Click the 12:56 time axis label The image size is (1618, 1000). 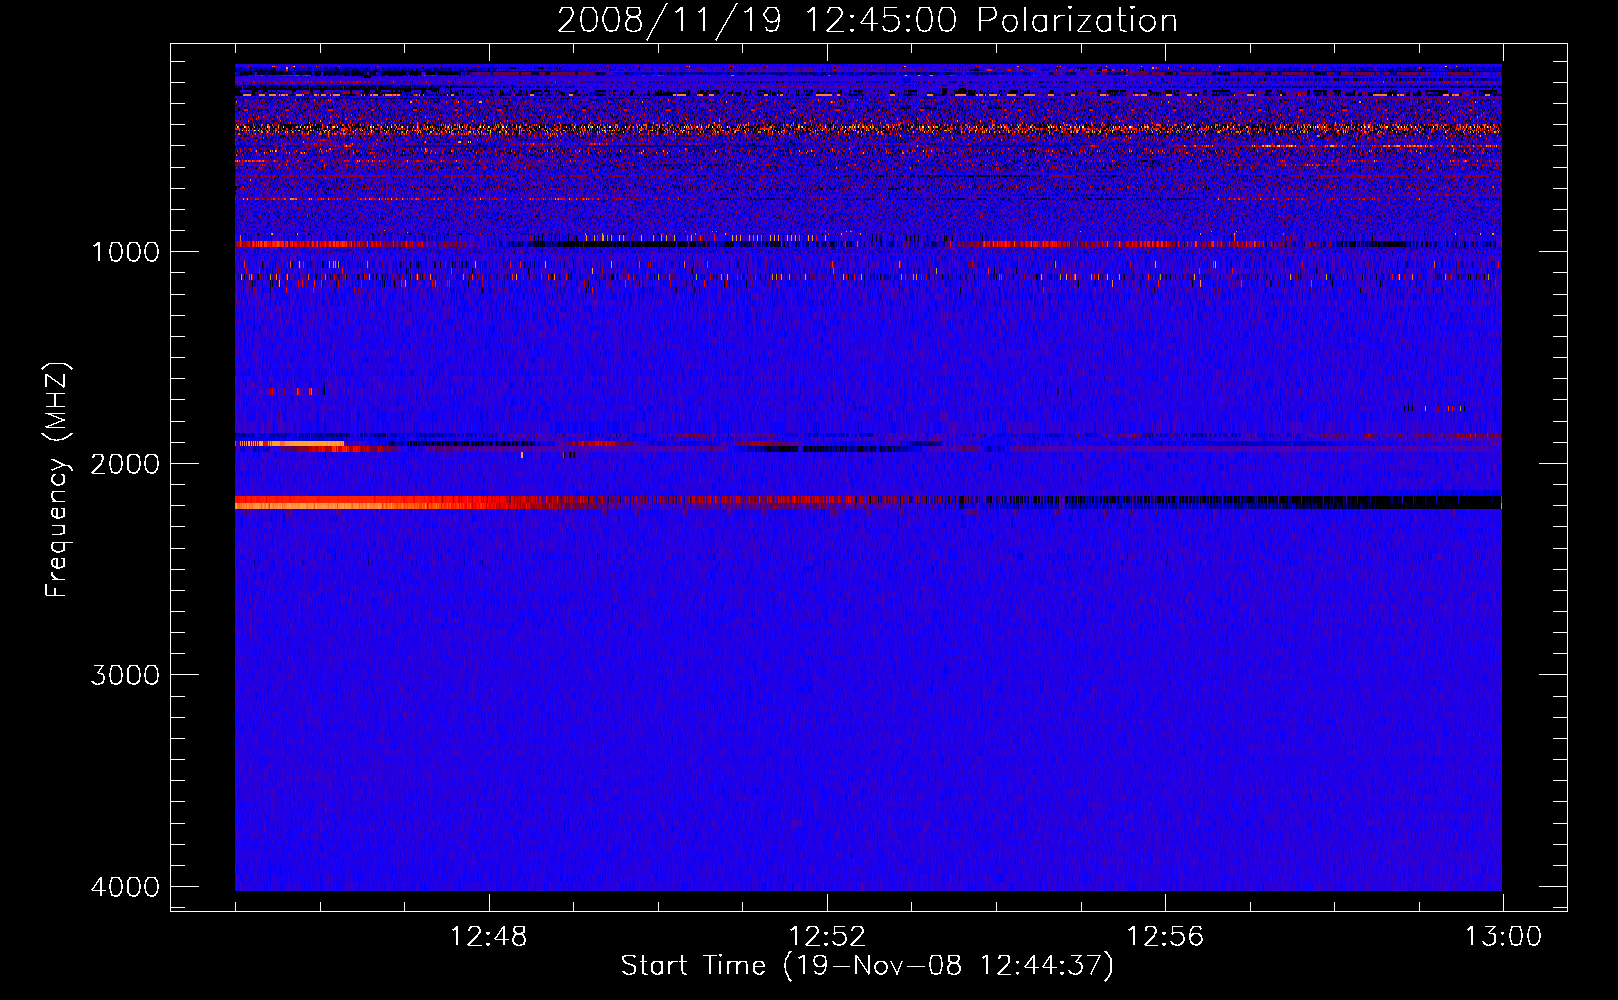coord(1165,937)
